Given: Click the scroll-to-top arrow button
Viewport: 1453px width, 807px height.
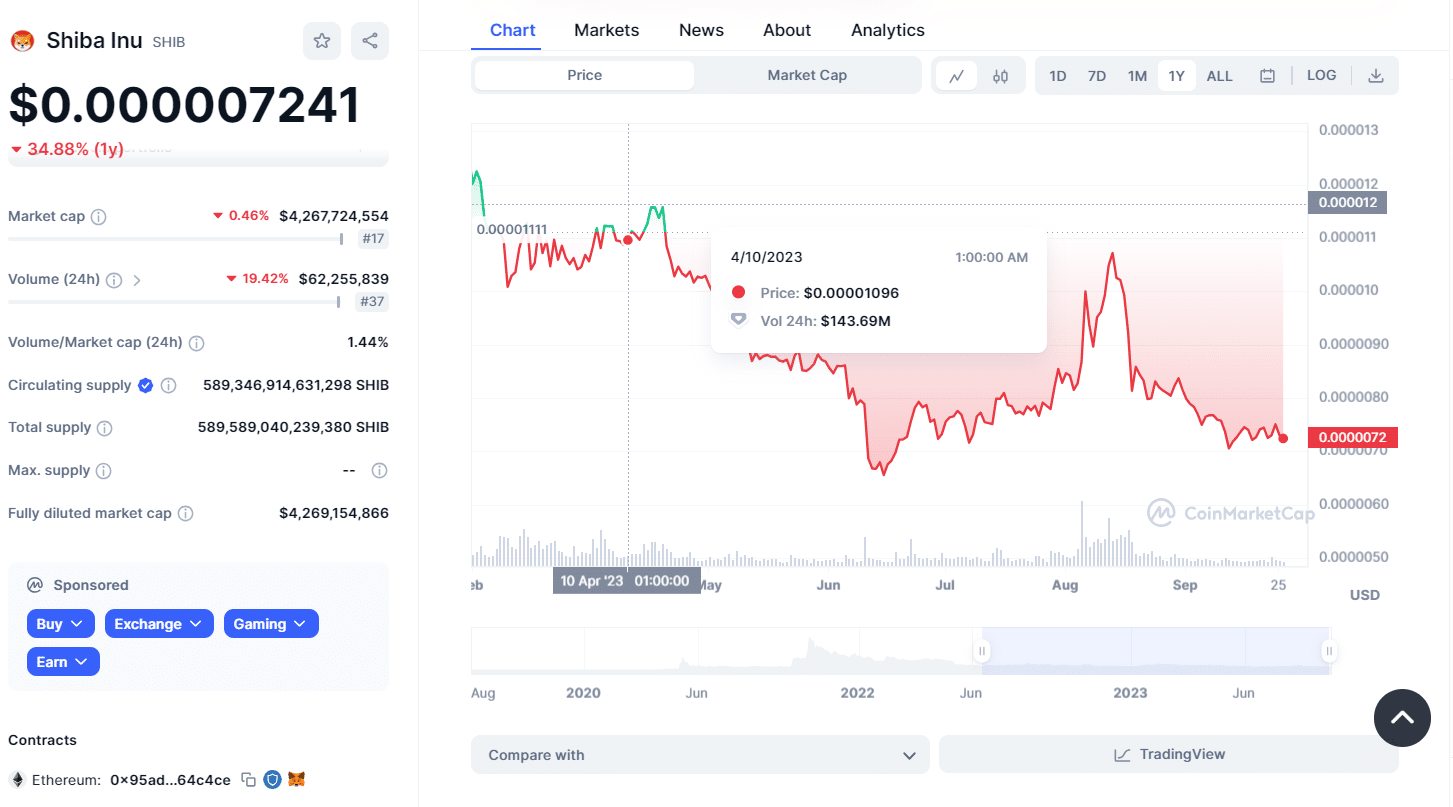Looking at the screenshot, I should tap(1402, 718).
